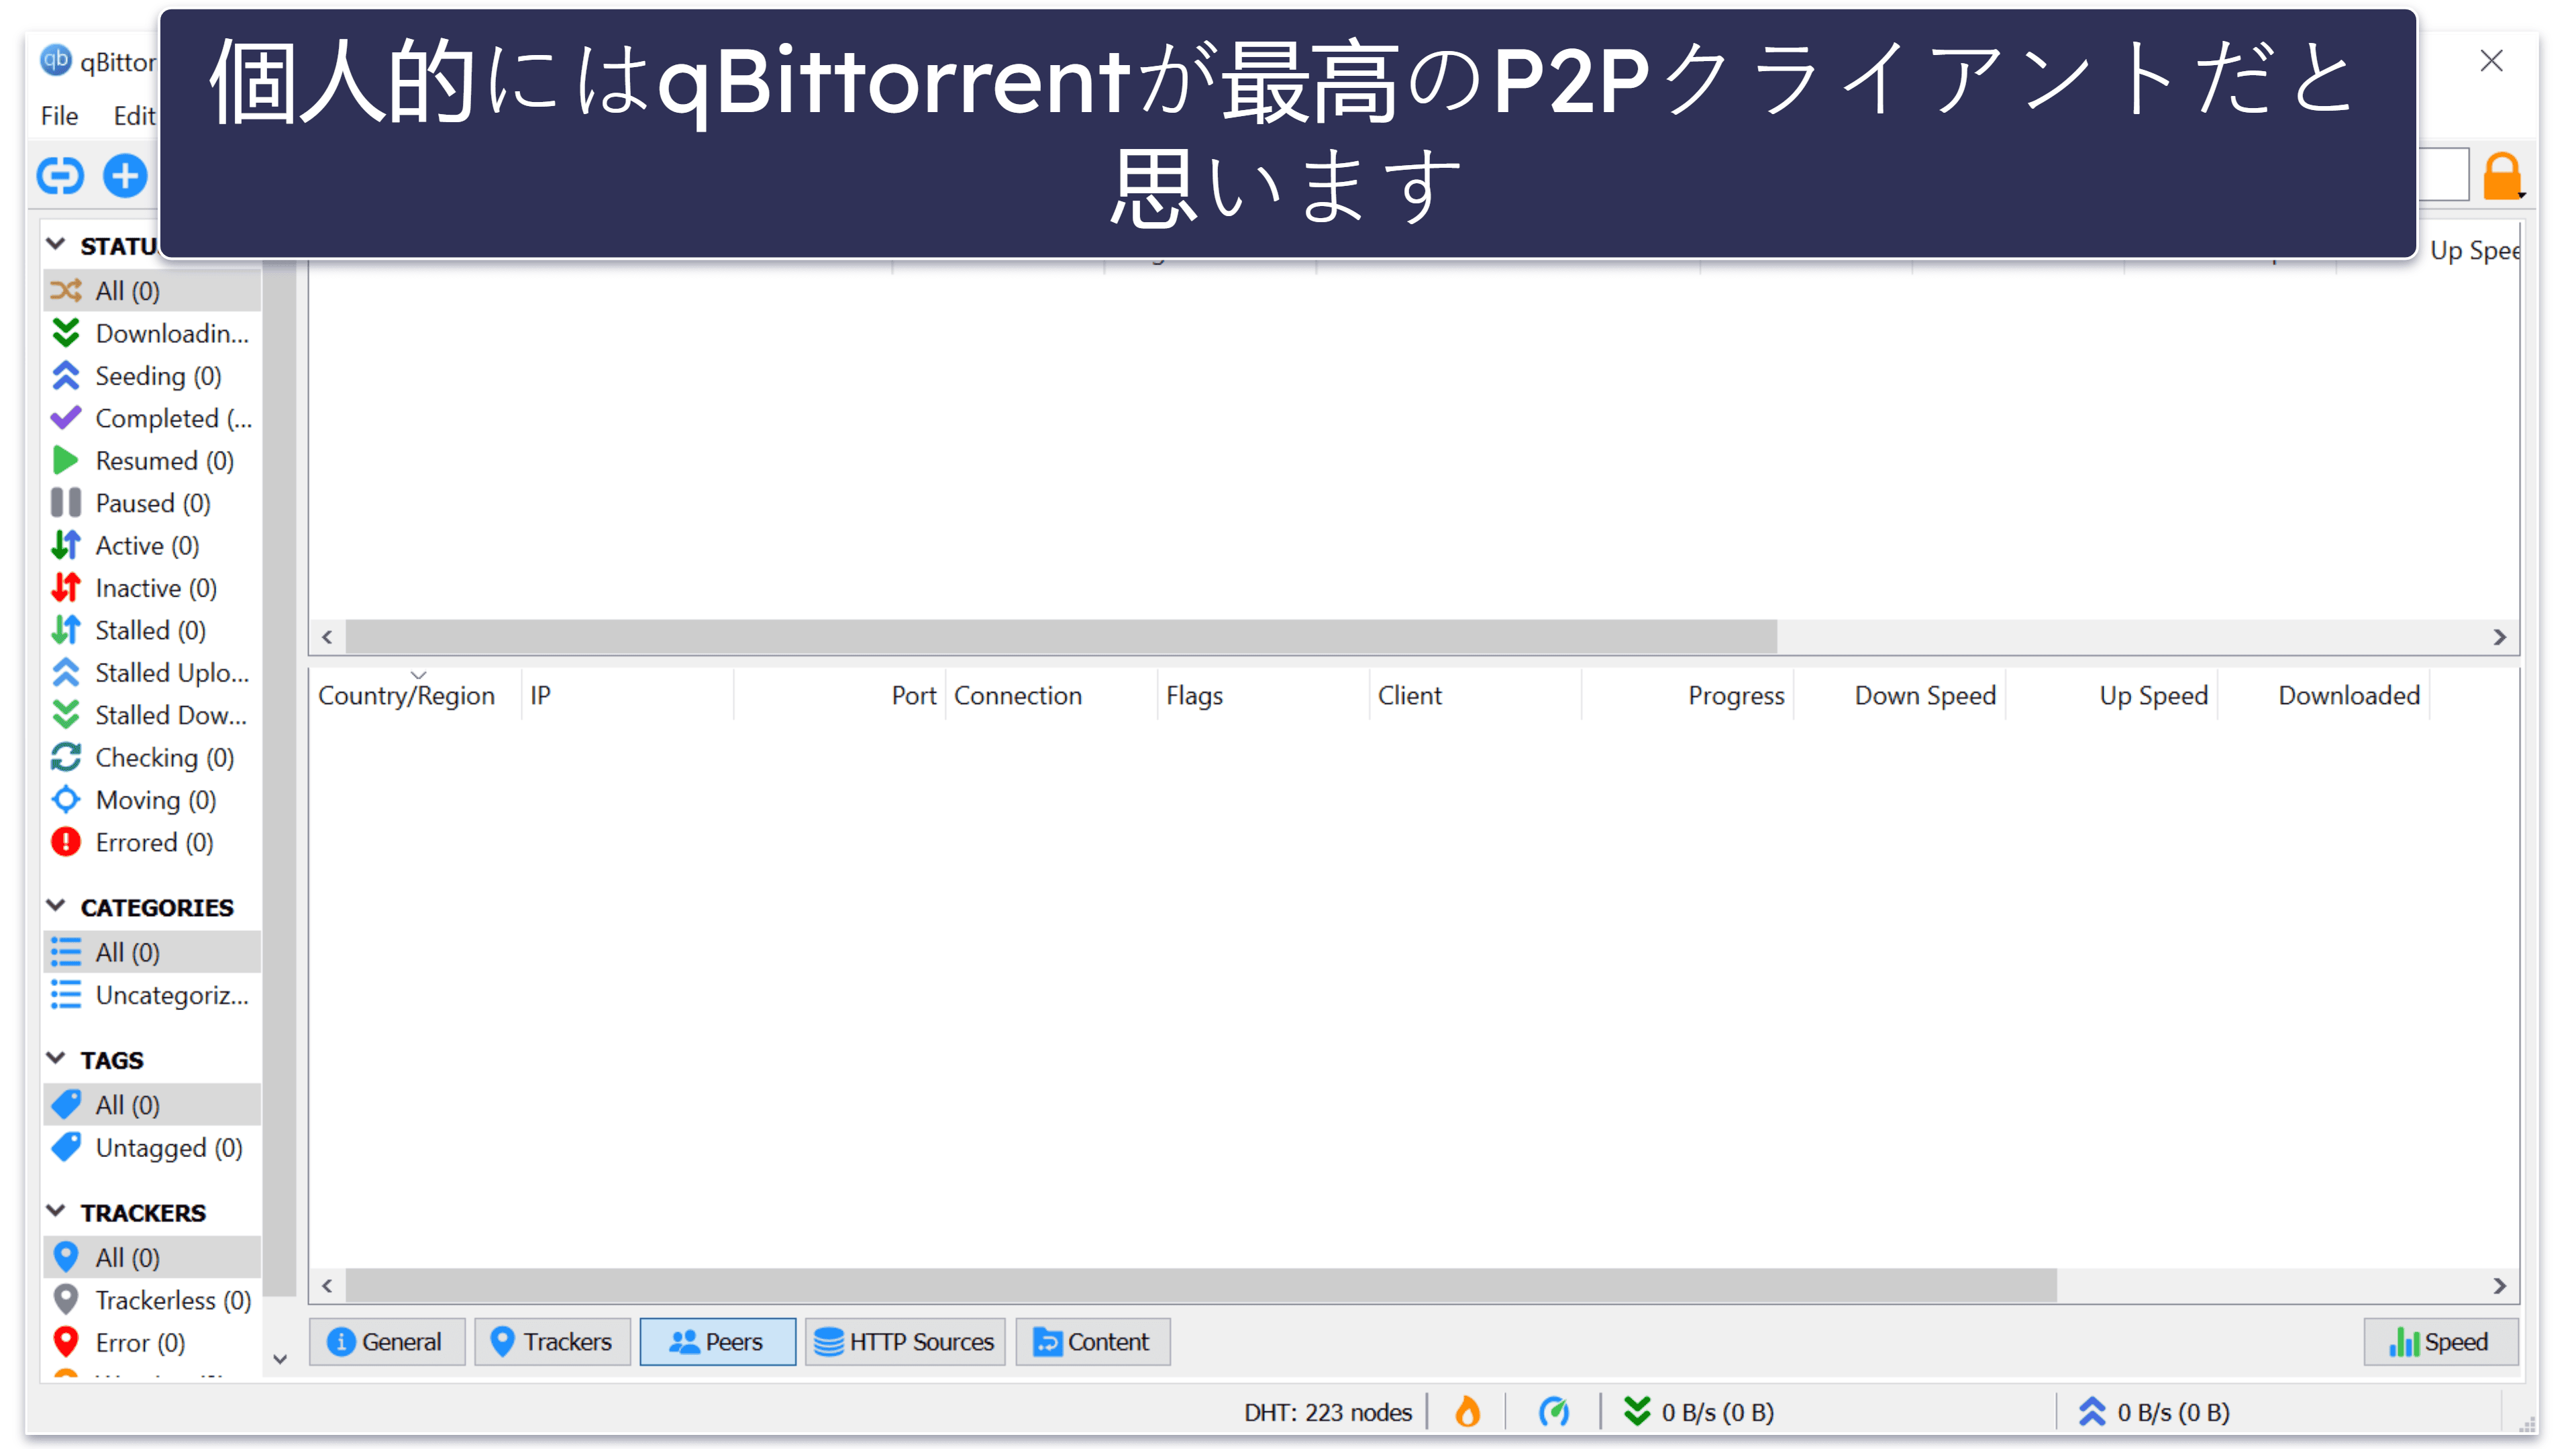Open the File menu
This screenshot has width=2576, height=1449.
[59, 116]
